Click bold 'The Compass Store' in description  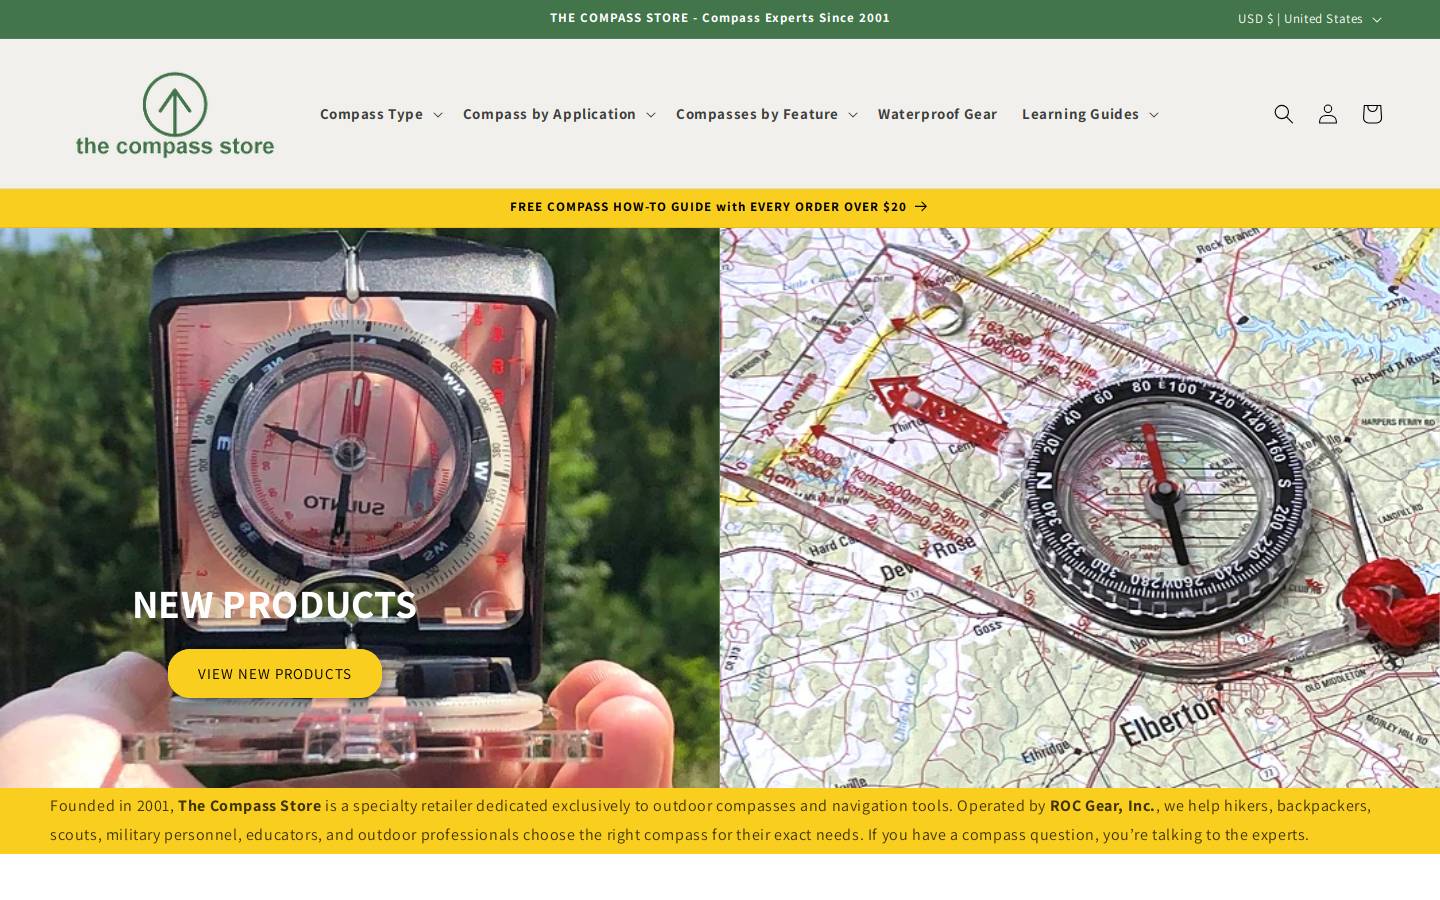click(250, 806)
